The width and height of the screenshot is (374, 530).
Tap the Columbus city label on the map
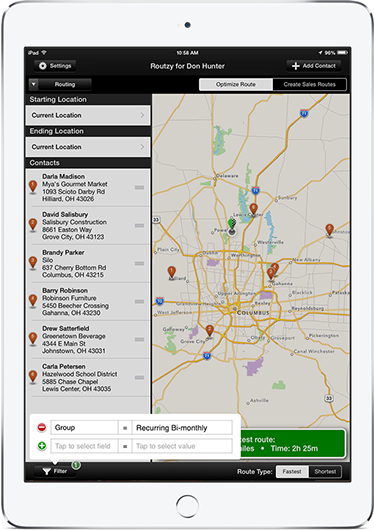[x=253, y=313]
